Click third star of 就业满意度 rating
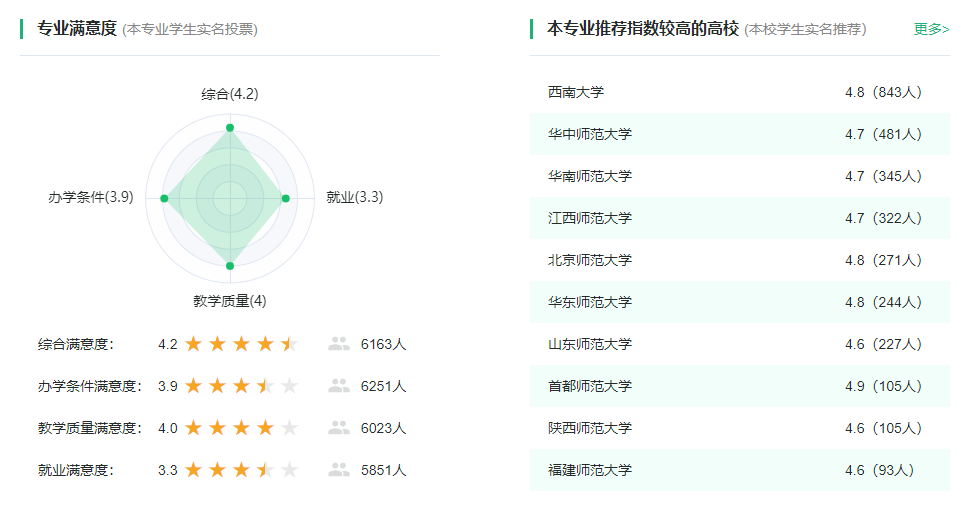Image resolution: width=980 pixels, height=508 pixels. [241, 470]
